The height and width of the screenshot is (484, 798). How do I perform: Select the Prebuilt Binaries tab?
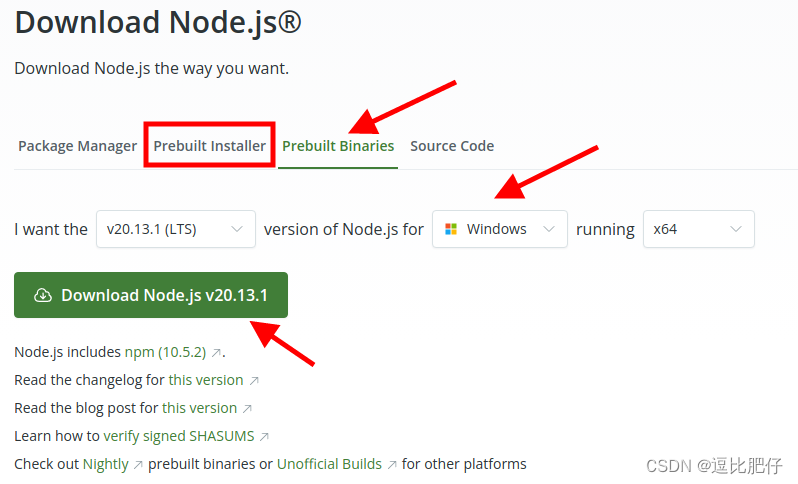(x=338, y=146)
